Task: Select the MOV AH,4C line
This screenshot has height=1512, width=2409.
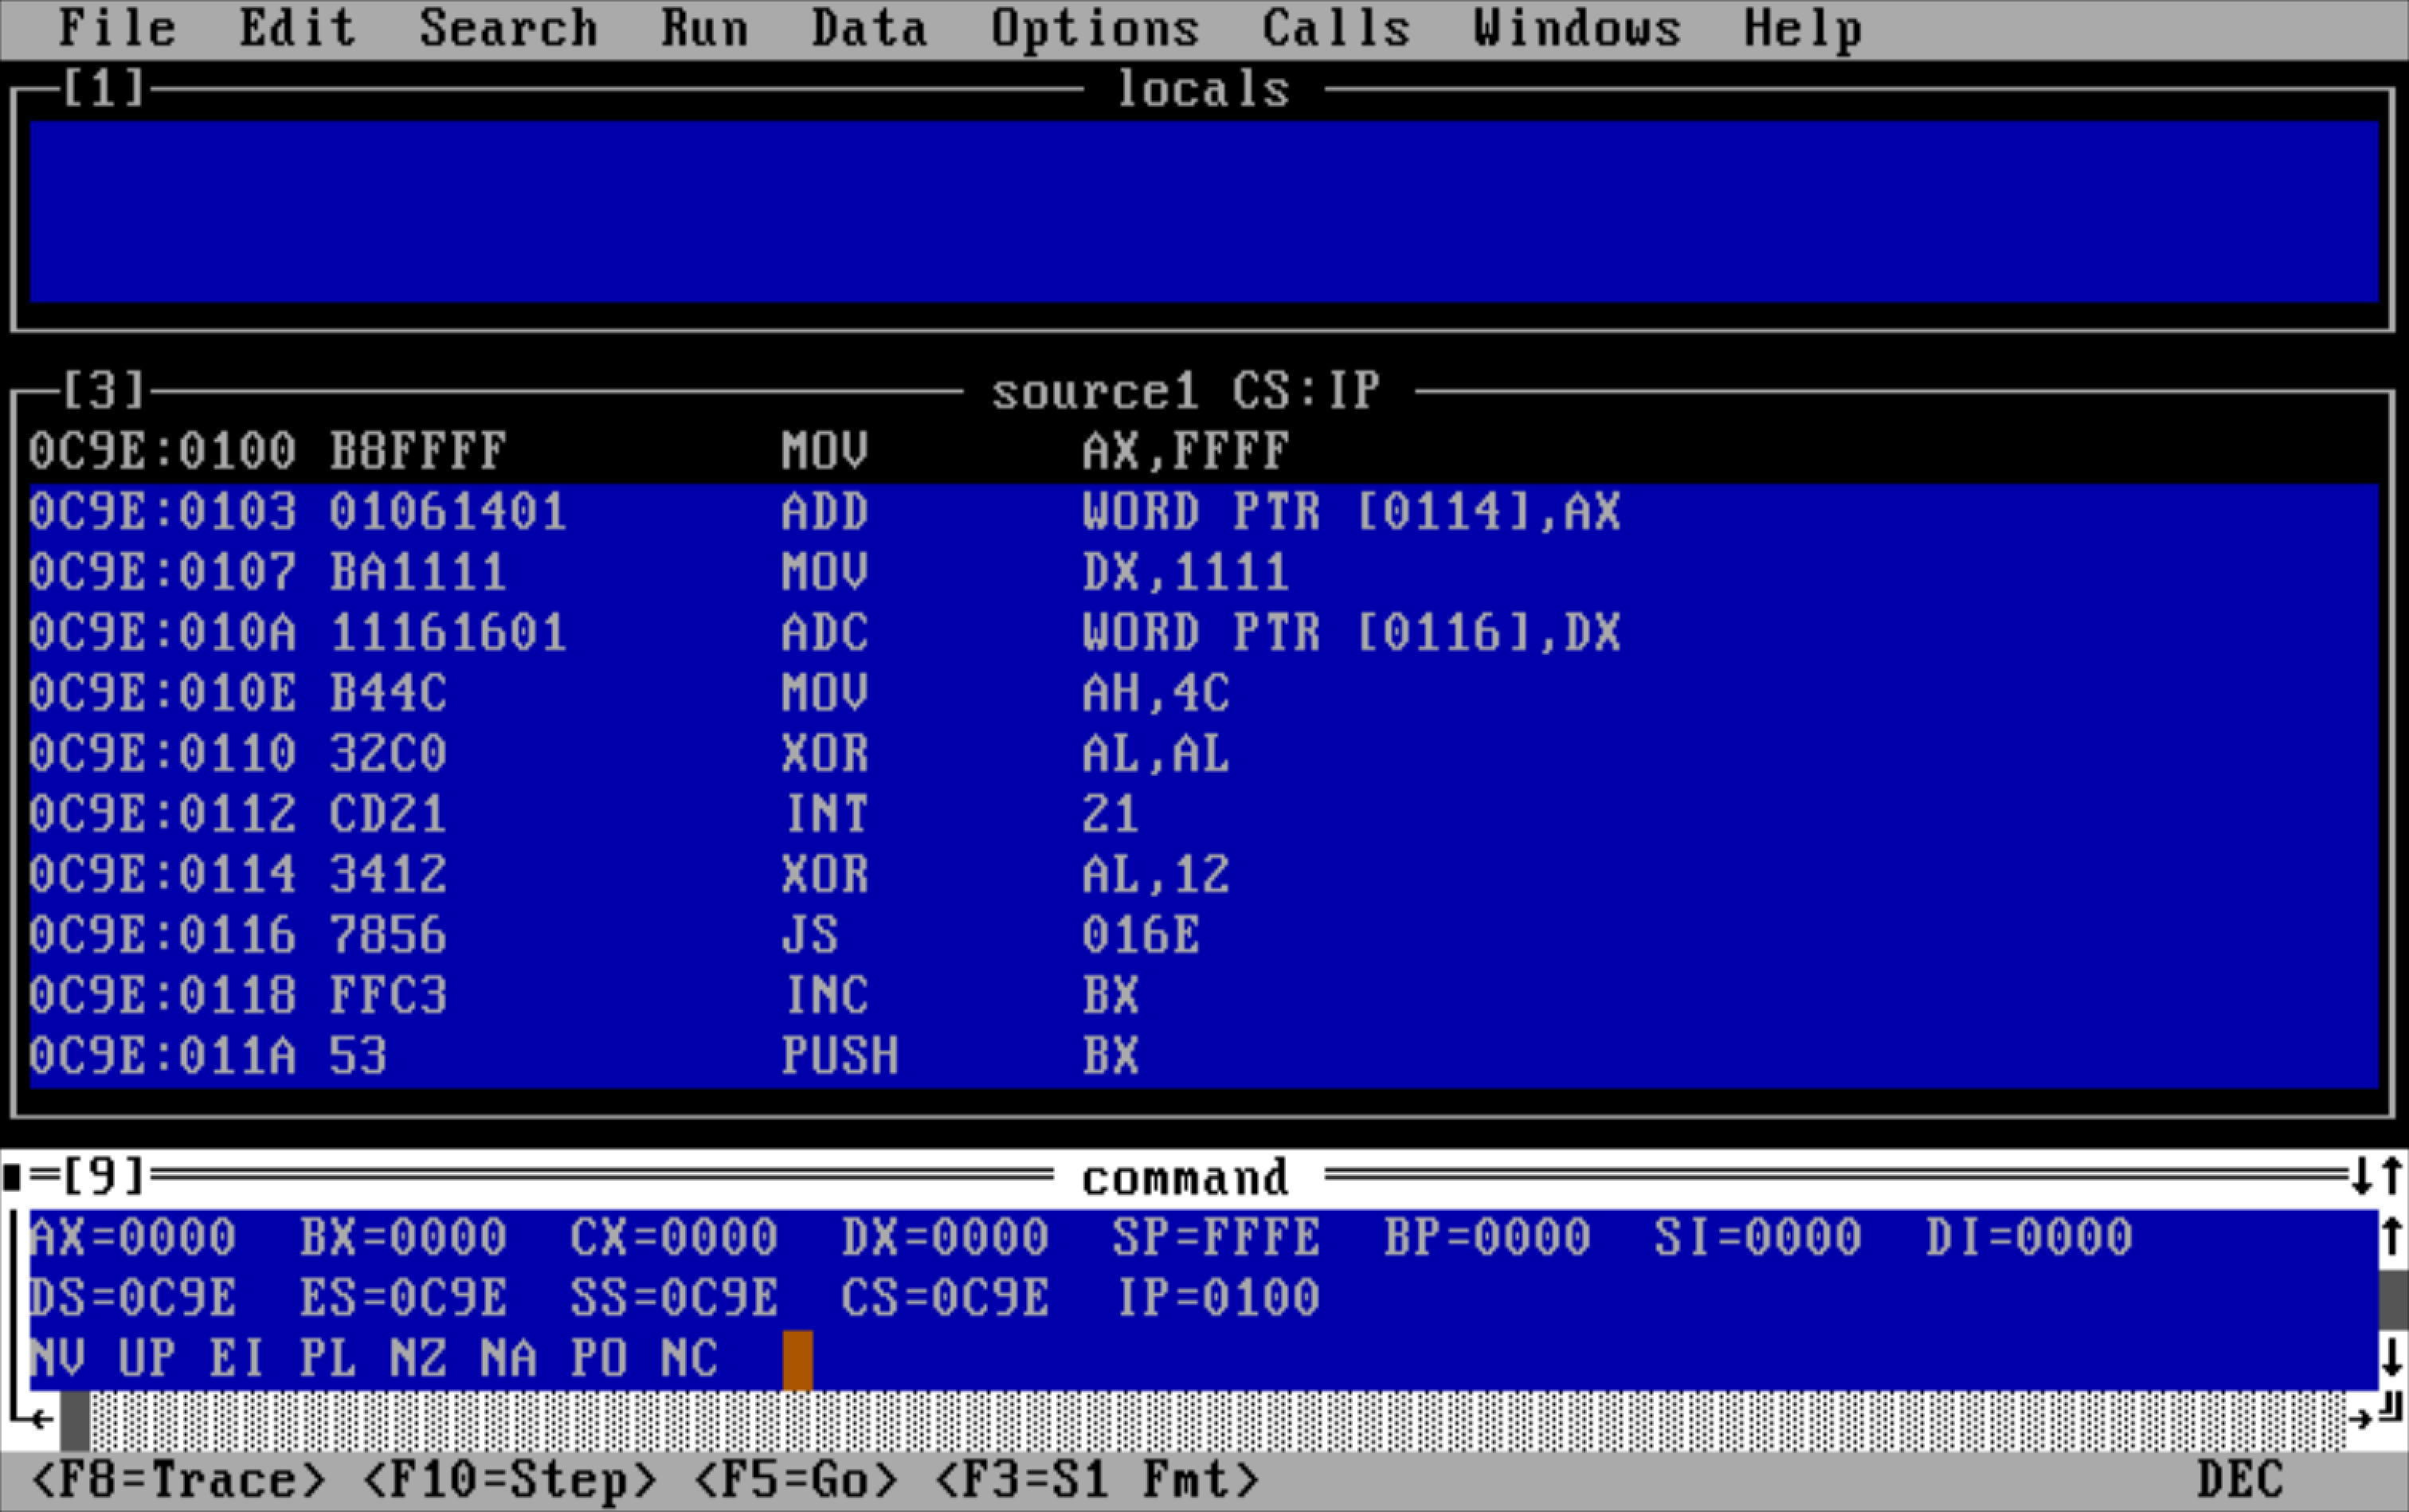Action: tap(1204, 694)
